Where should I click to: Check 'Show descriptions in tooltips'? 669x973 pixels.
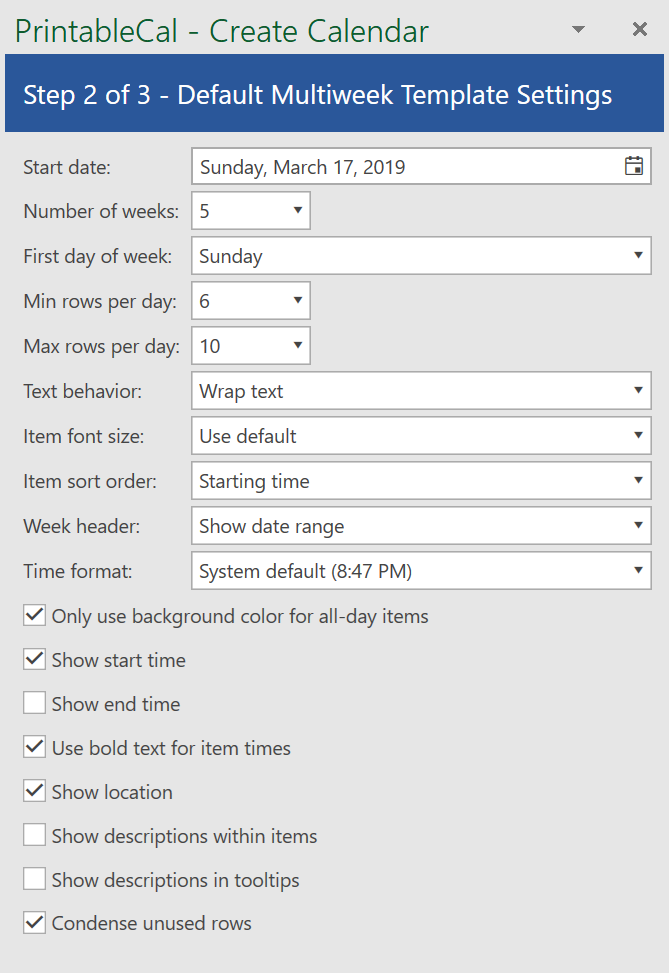[34, 879]
